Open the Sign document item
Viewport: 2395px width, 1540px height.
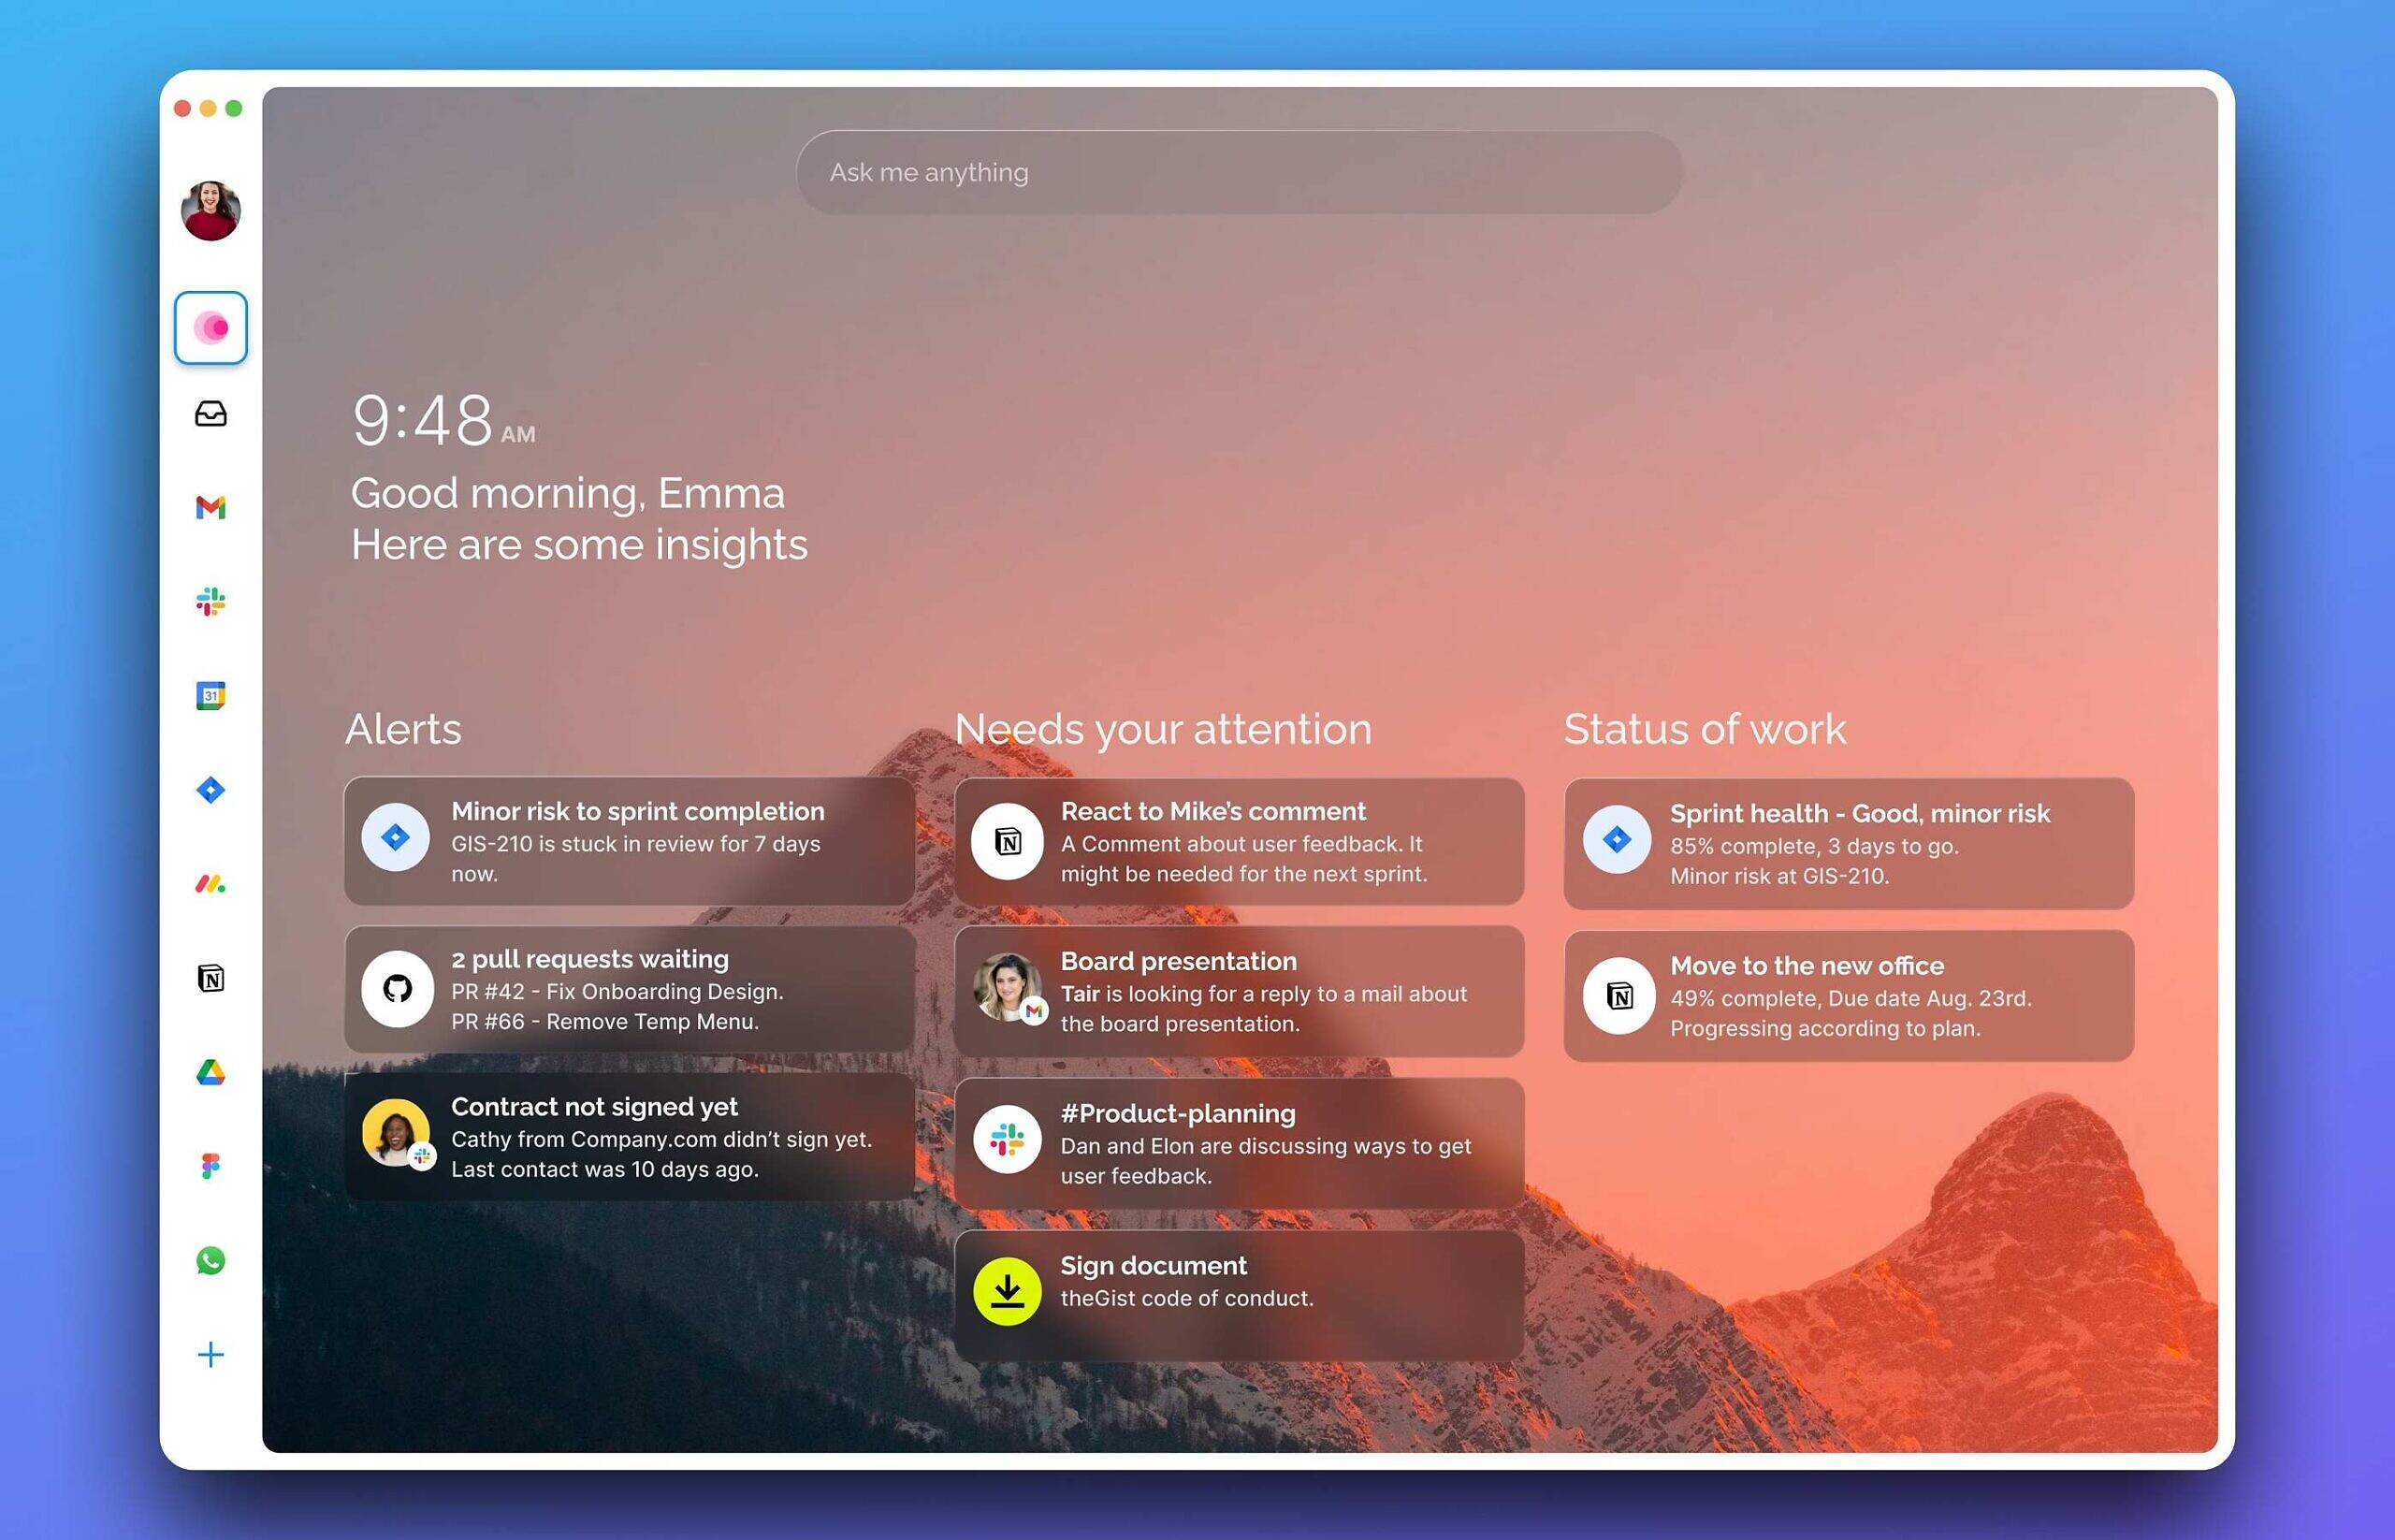1239,1295
